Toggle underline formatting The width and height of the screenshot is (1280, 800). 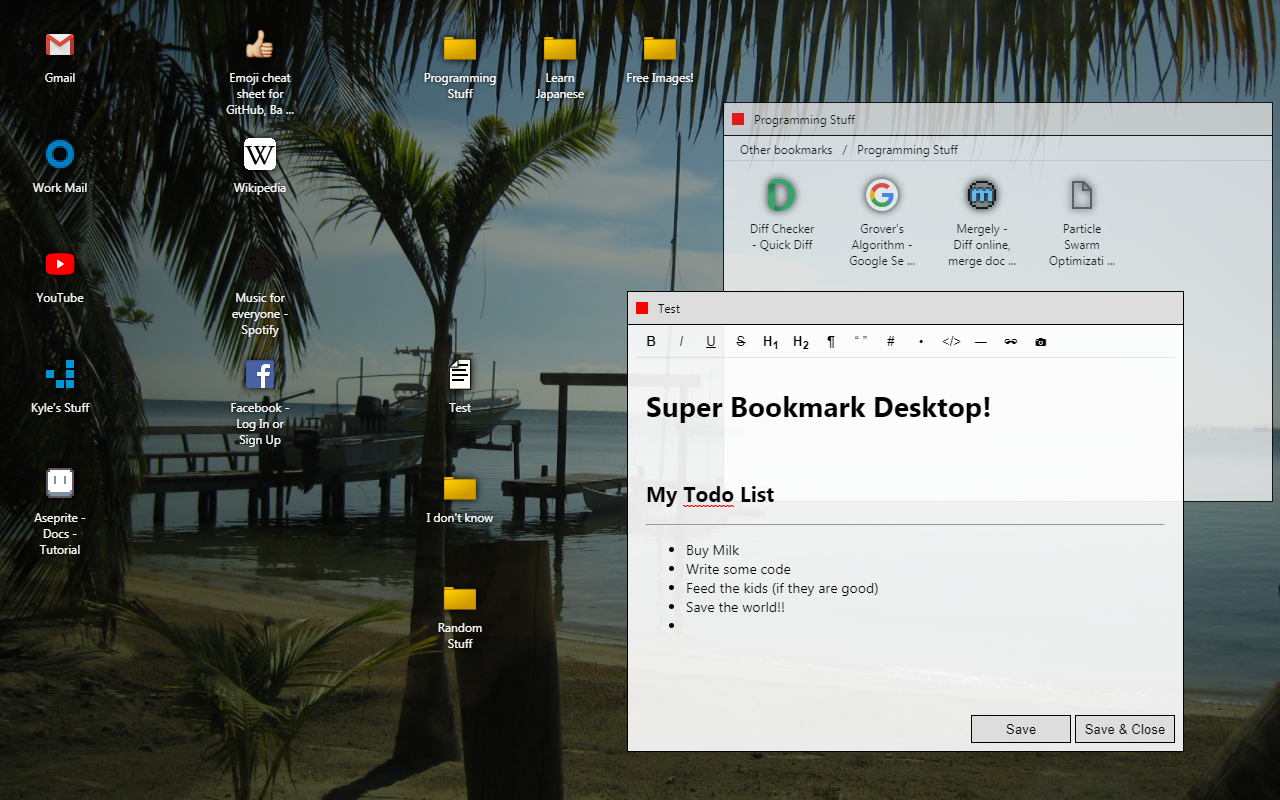pos(711,341)
